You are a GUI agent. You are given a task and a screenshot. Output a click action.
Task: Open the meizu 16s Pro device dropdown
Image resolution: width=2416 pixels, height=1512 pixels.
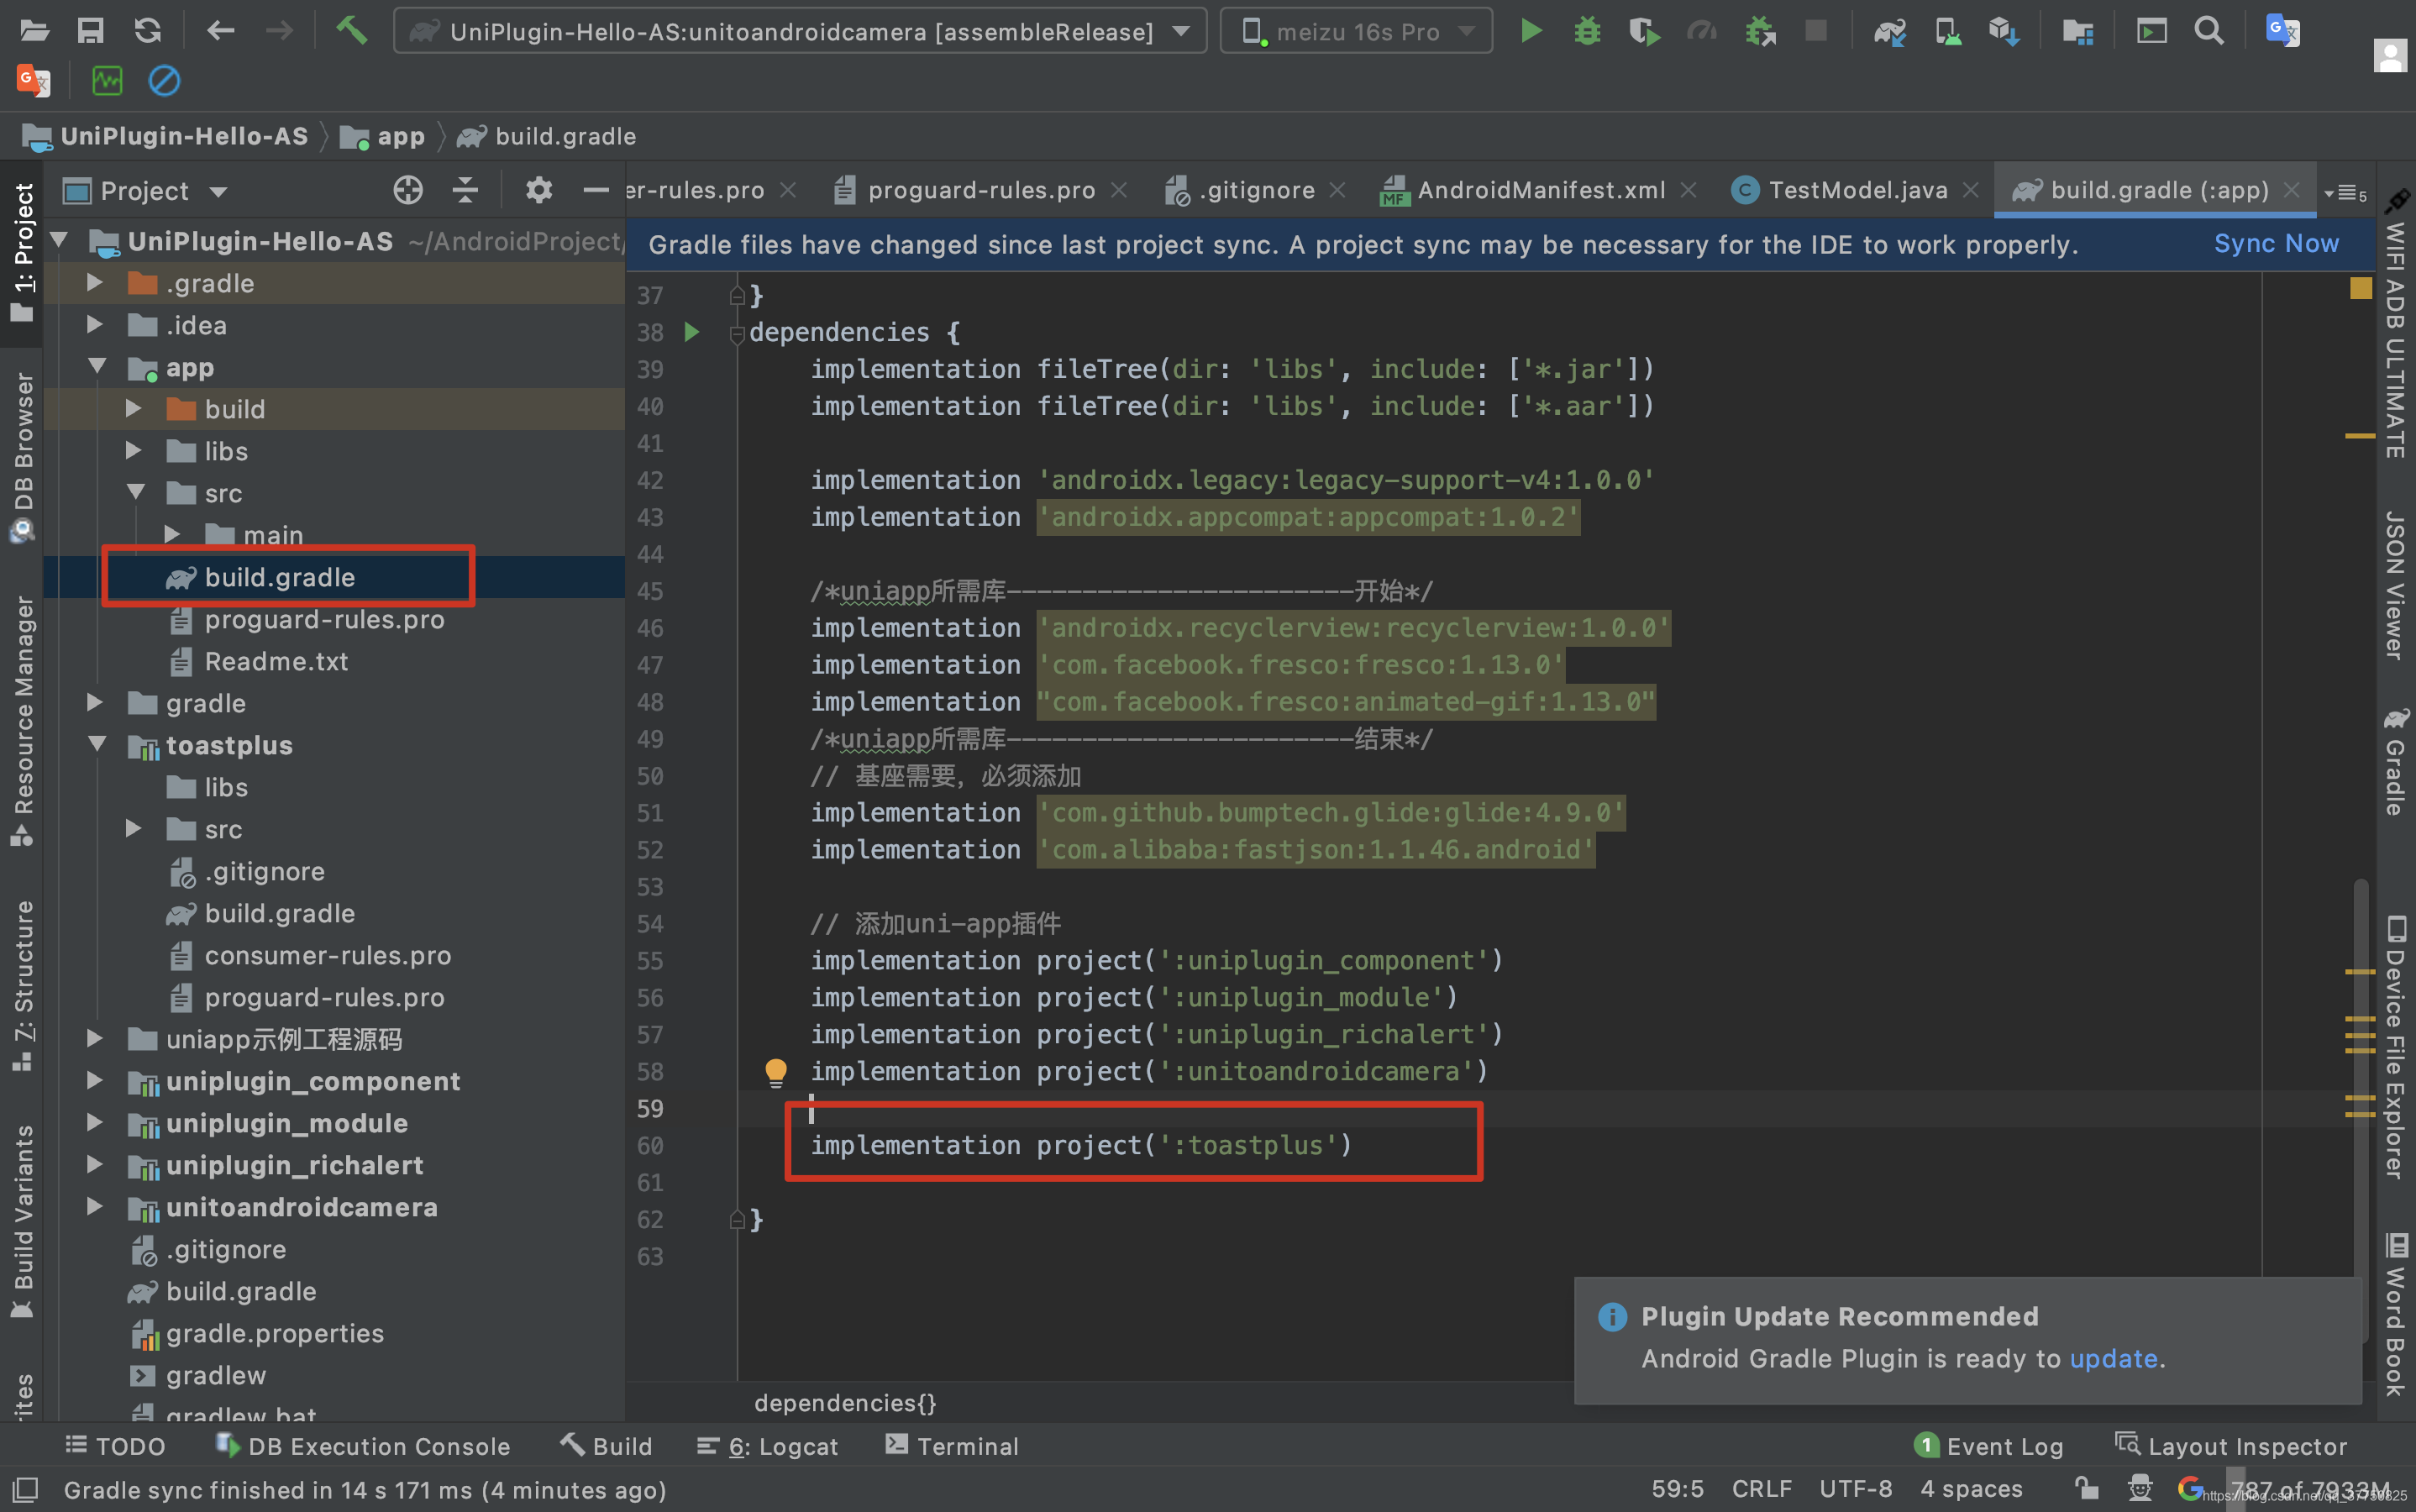(x=1356, y=31)
